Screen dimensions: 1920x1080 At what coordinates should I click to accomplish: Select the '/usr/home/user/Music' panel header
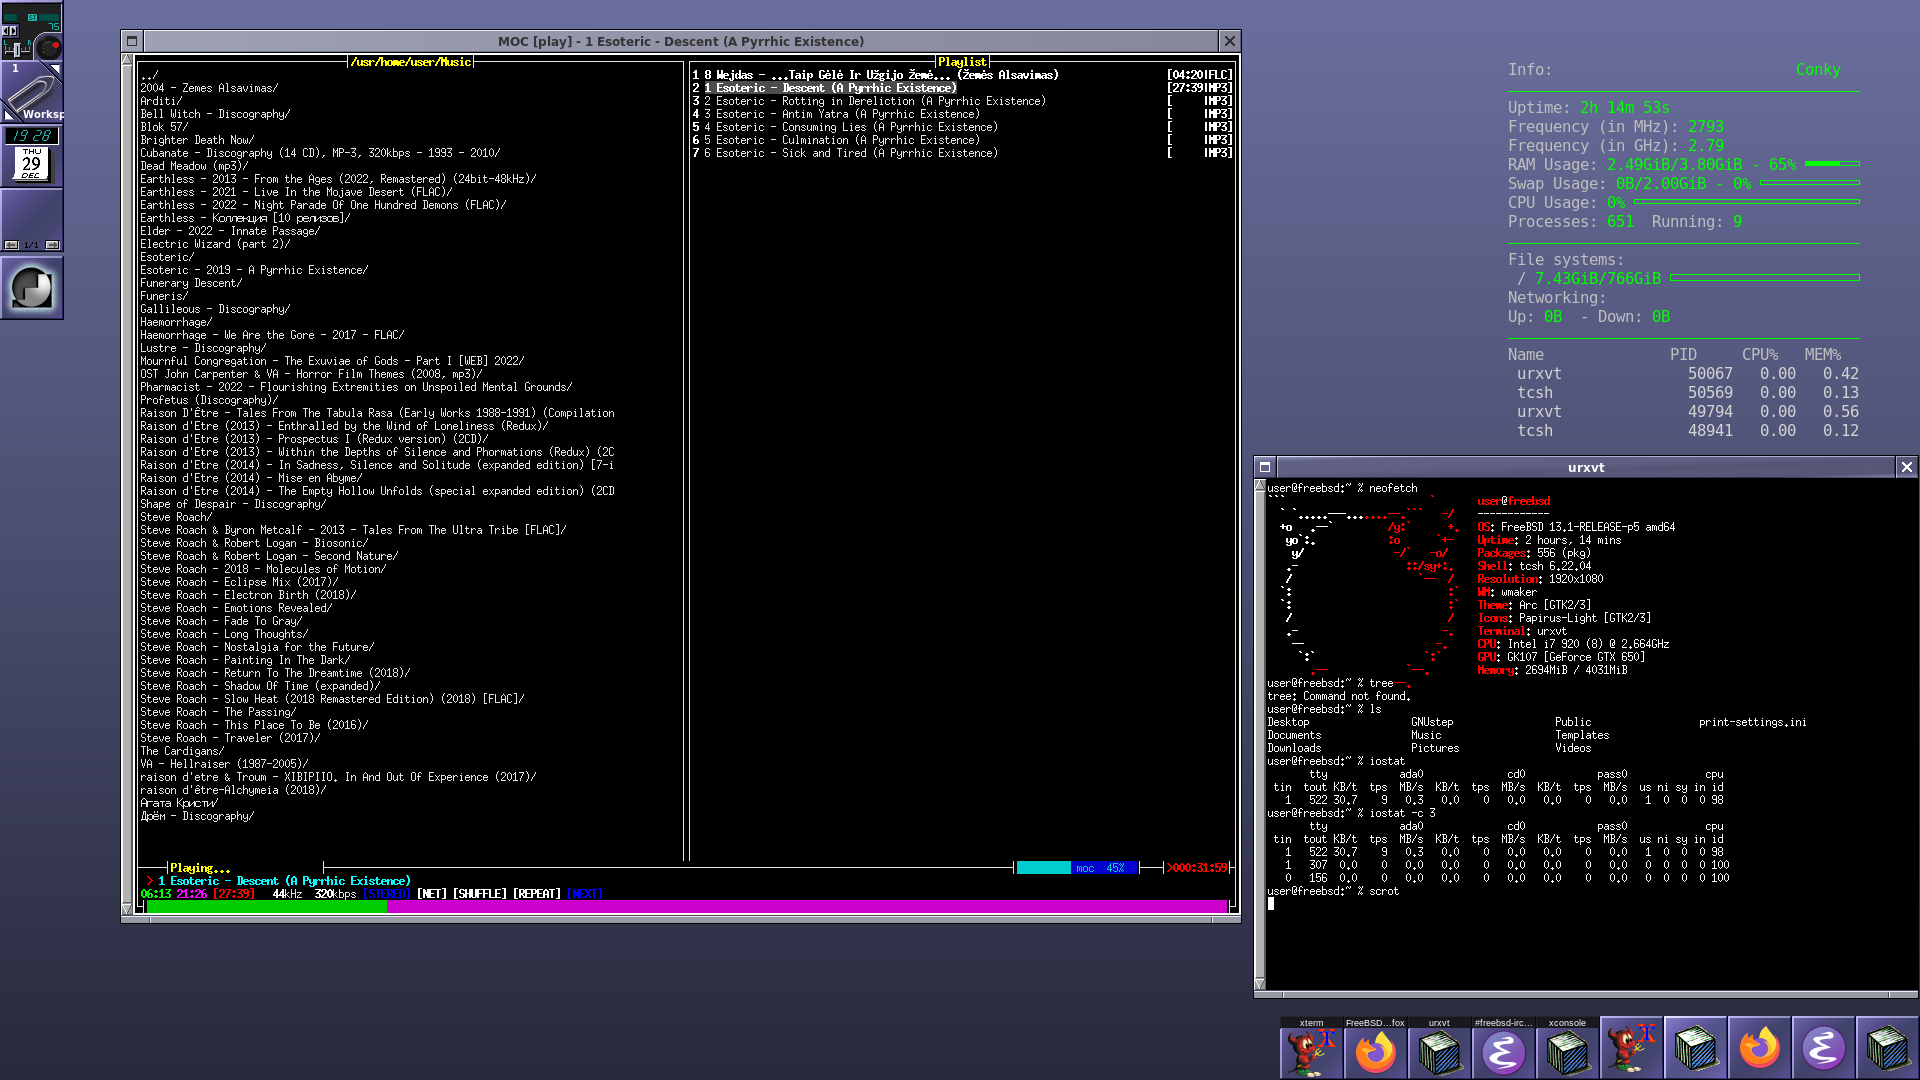tap(411, 62)
